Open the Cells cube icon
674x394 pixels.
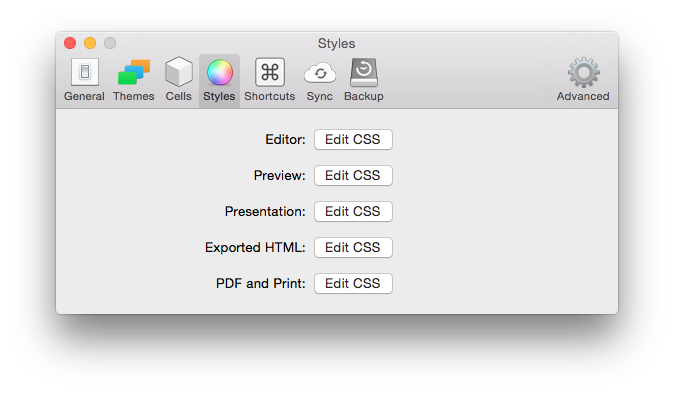tap(178, 72)
